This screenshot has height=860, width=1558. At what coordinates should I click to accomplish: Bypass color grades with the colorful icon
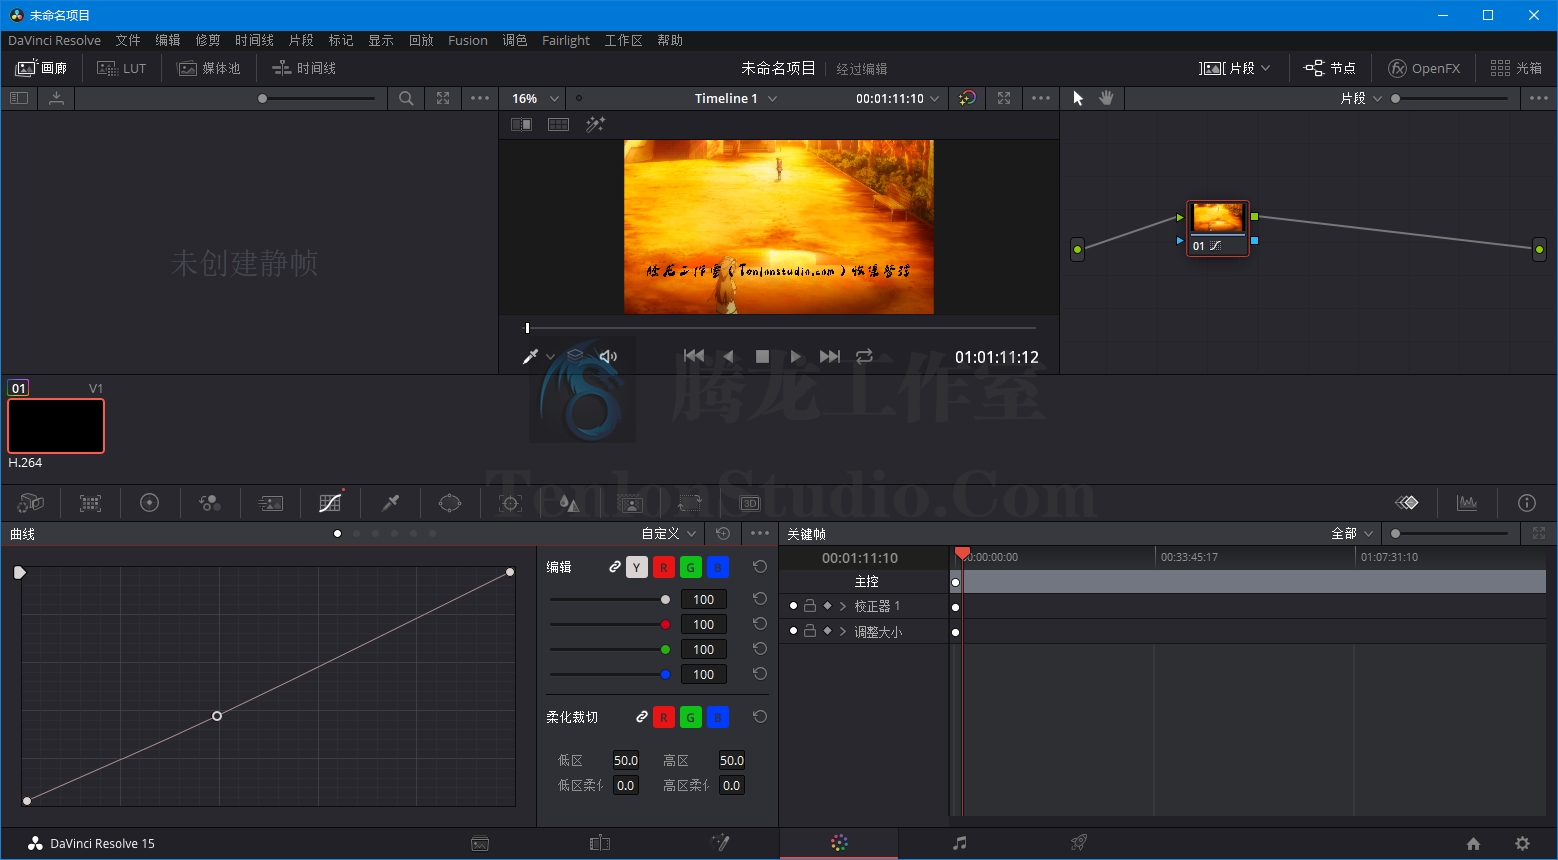point(967,98)
